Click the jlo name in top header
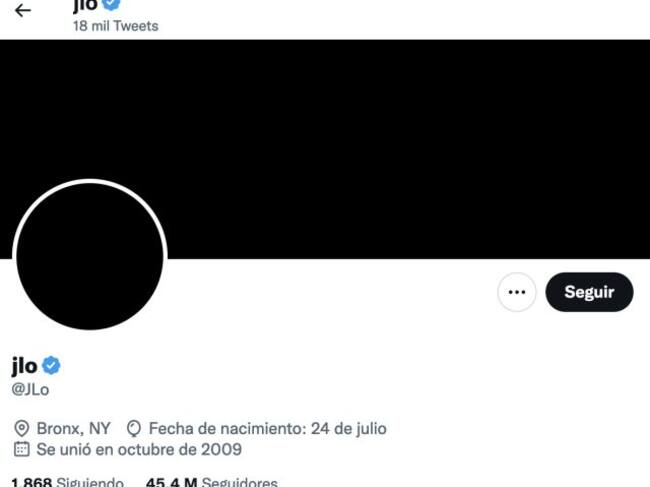 click(x=86, y=5)
